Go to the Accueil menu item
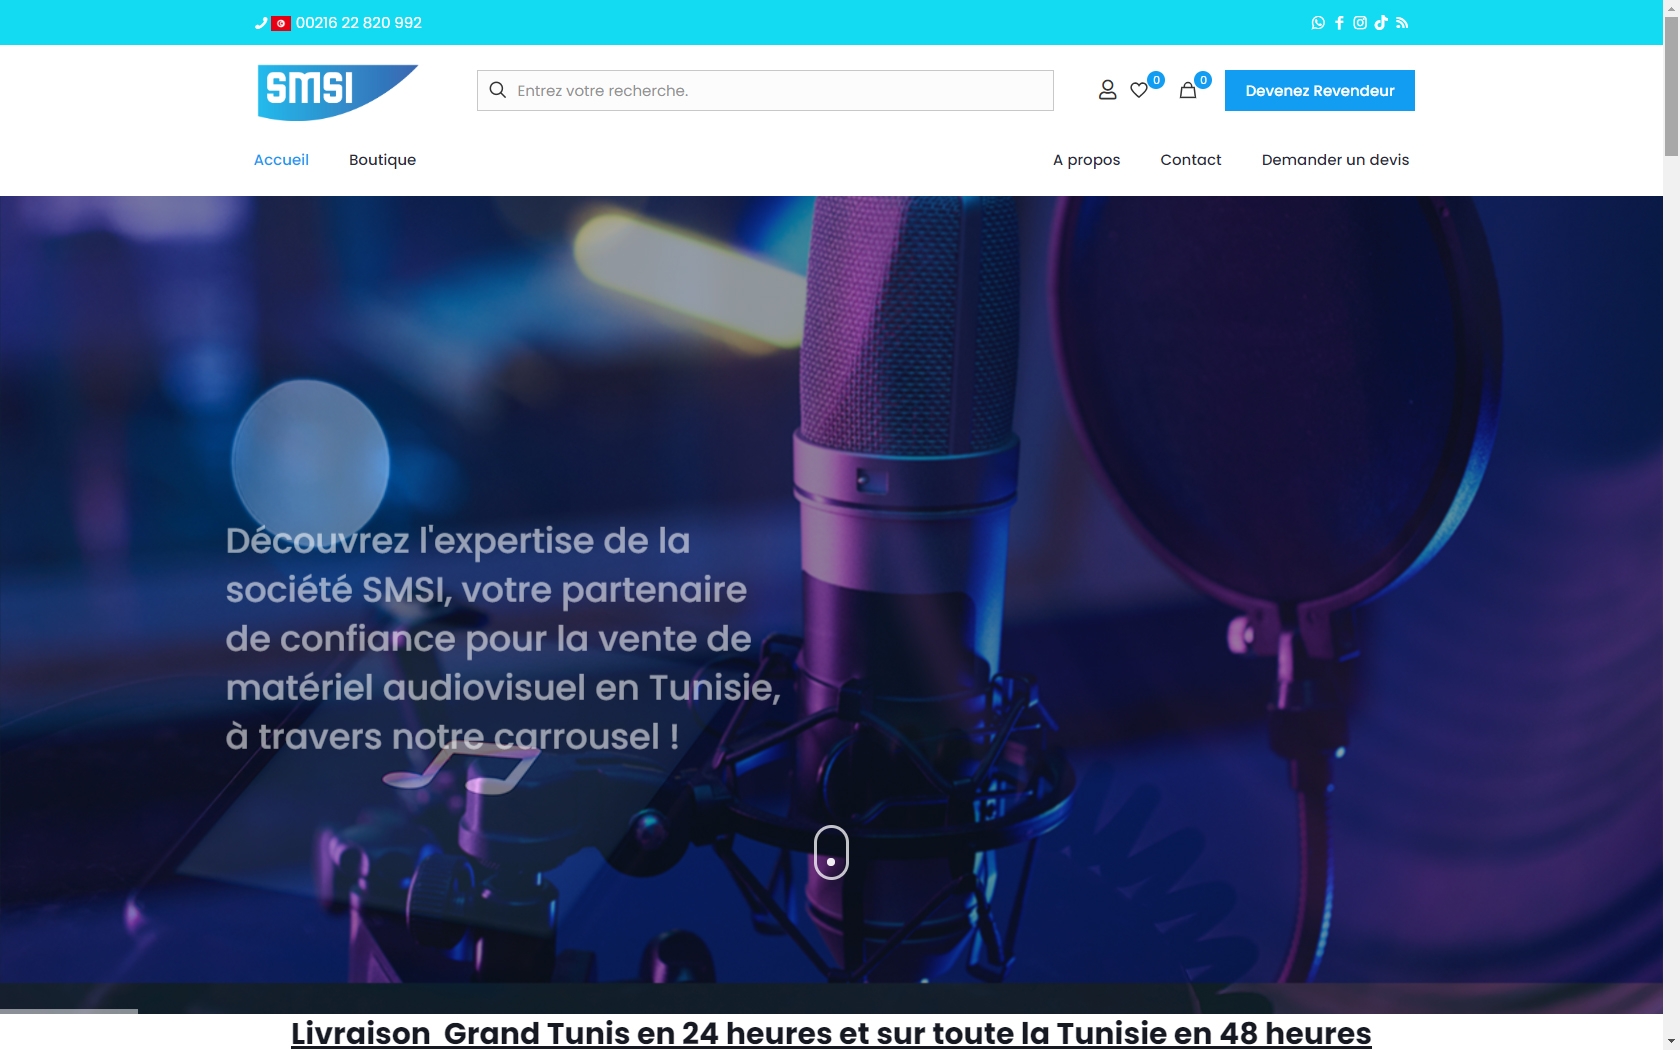The image size is (1680, 1050). (281, 160)
